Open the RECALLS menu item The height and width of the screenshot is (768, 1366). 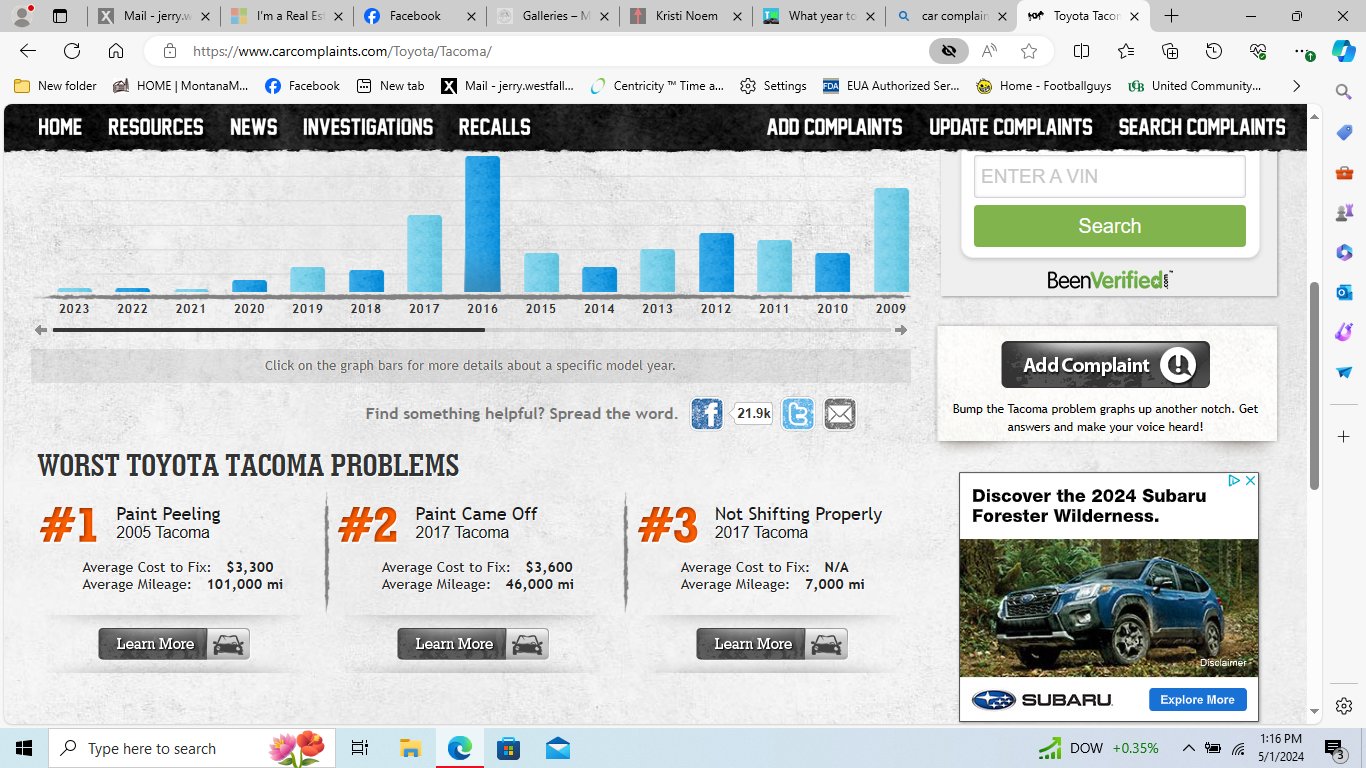click(x=495, y=127)
